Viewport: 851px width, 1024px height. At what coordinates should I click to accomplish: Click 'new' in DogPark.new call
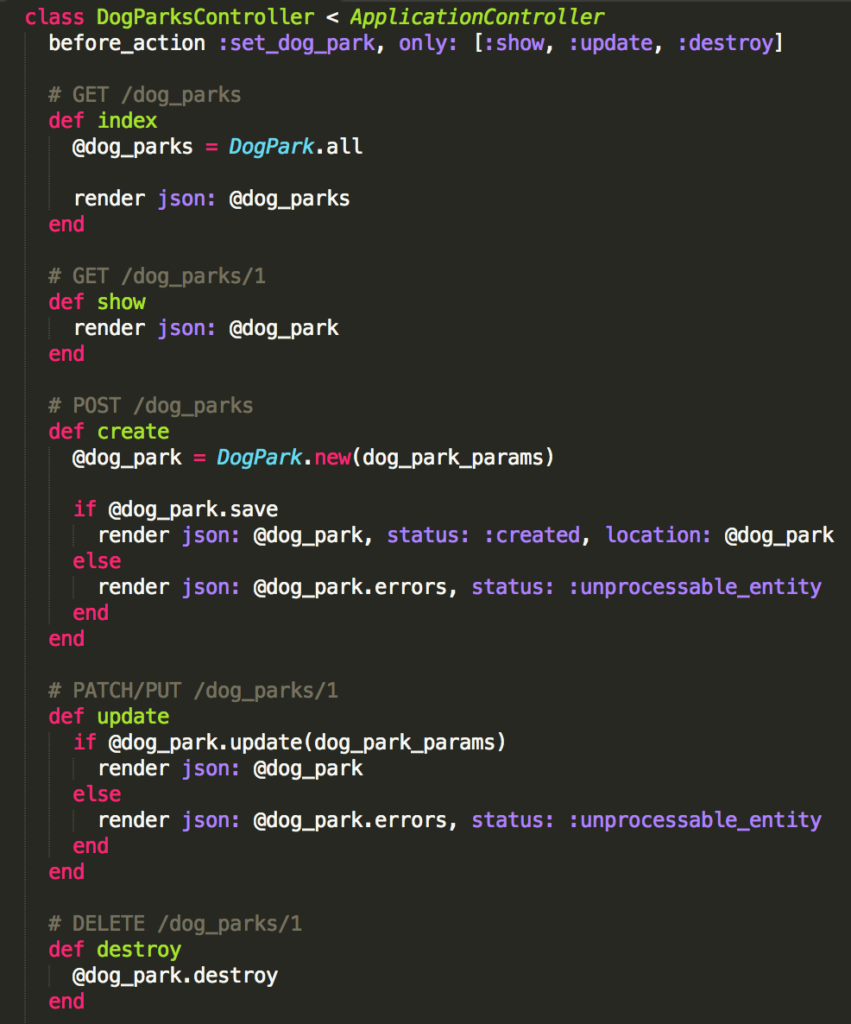tap(332, 457)
